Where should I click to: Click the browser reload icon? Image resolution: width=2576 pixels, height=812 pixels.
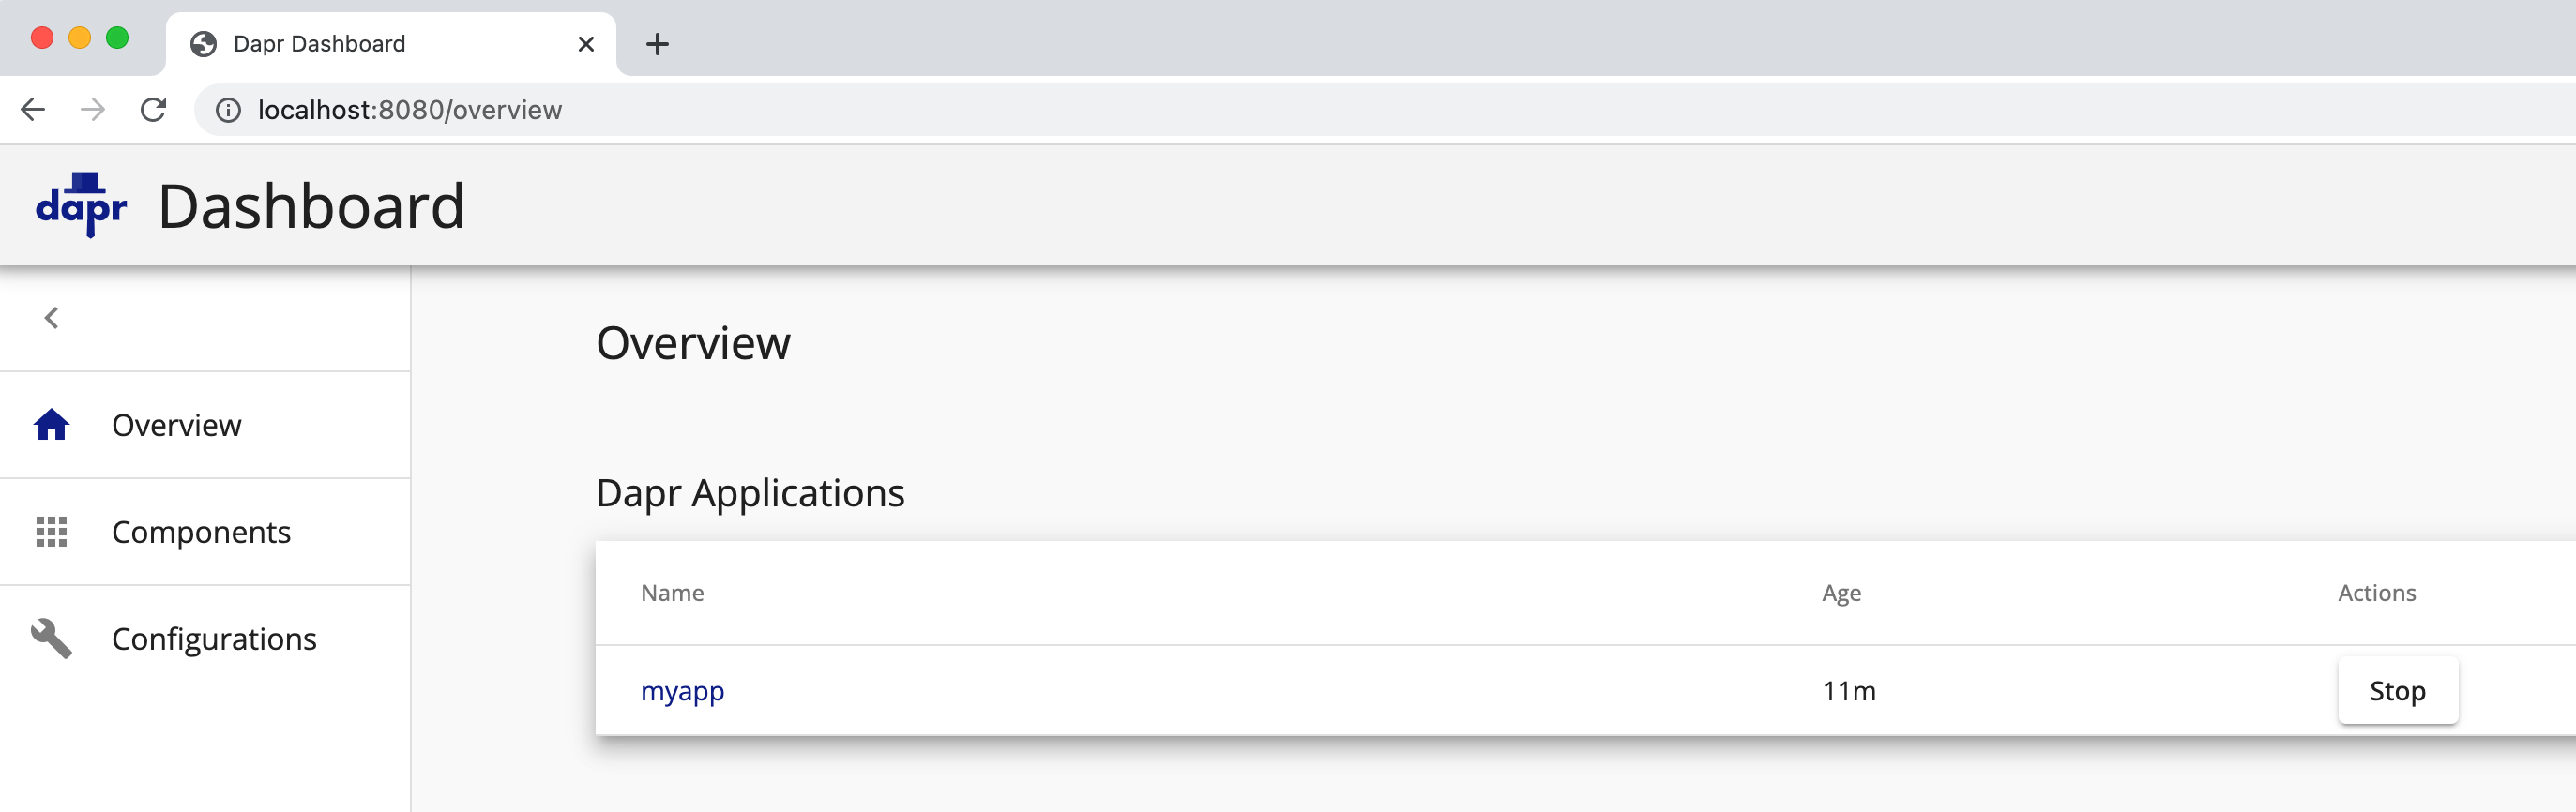(153, 109)
